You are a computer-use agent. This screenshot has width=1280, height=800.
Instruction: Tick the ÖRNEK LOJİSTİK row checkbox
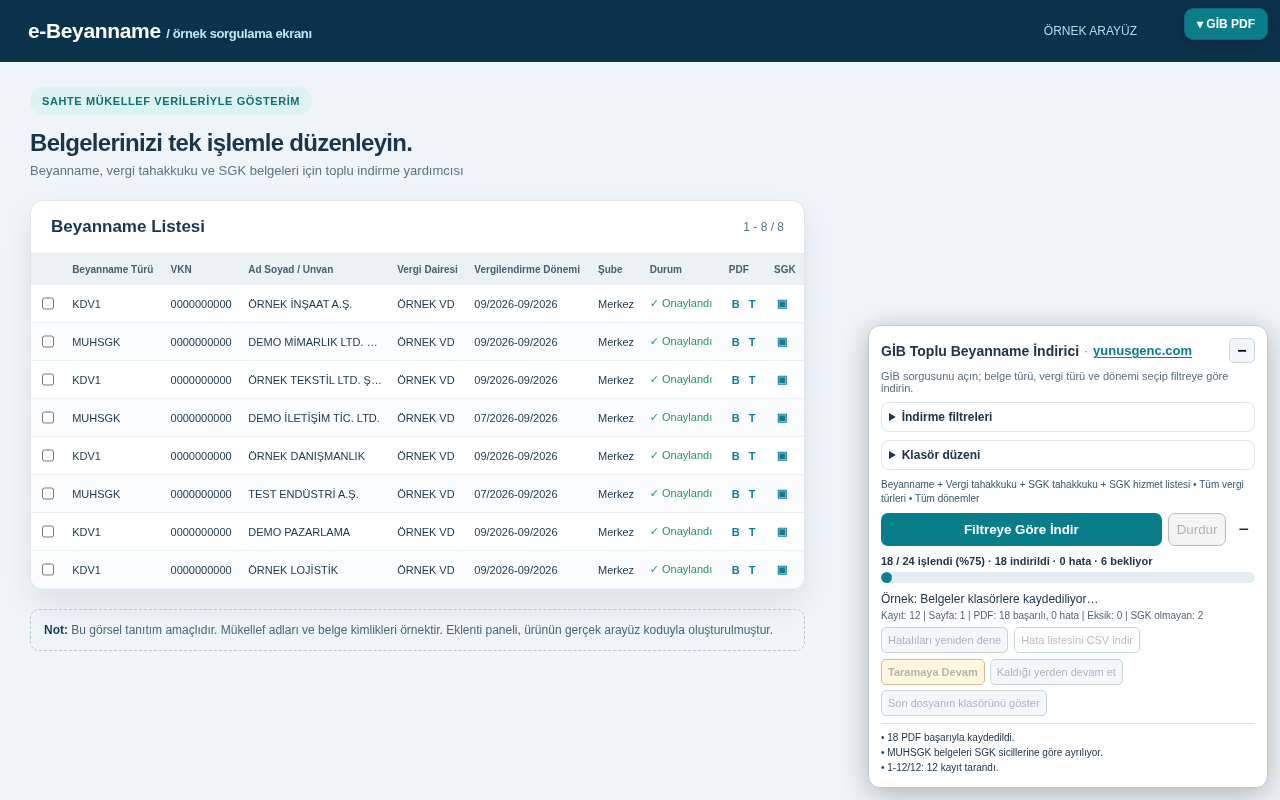coord(48,570)
